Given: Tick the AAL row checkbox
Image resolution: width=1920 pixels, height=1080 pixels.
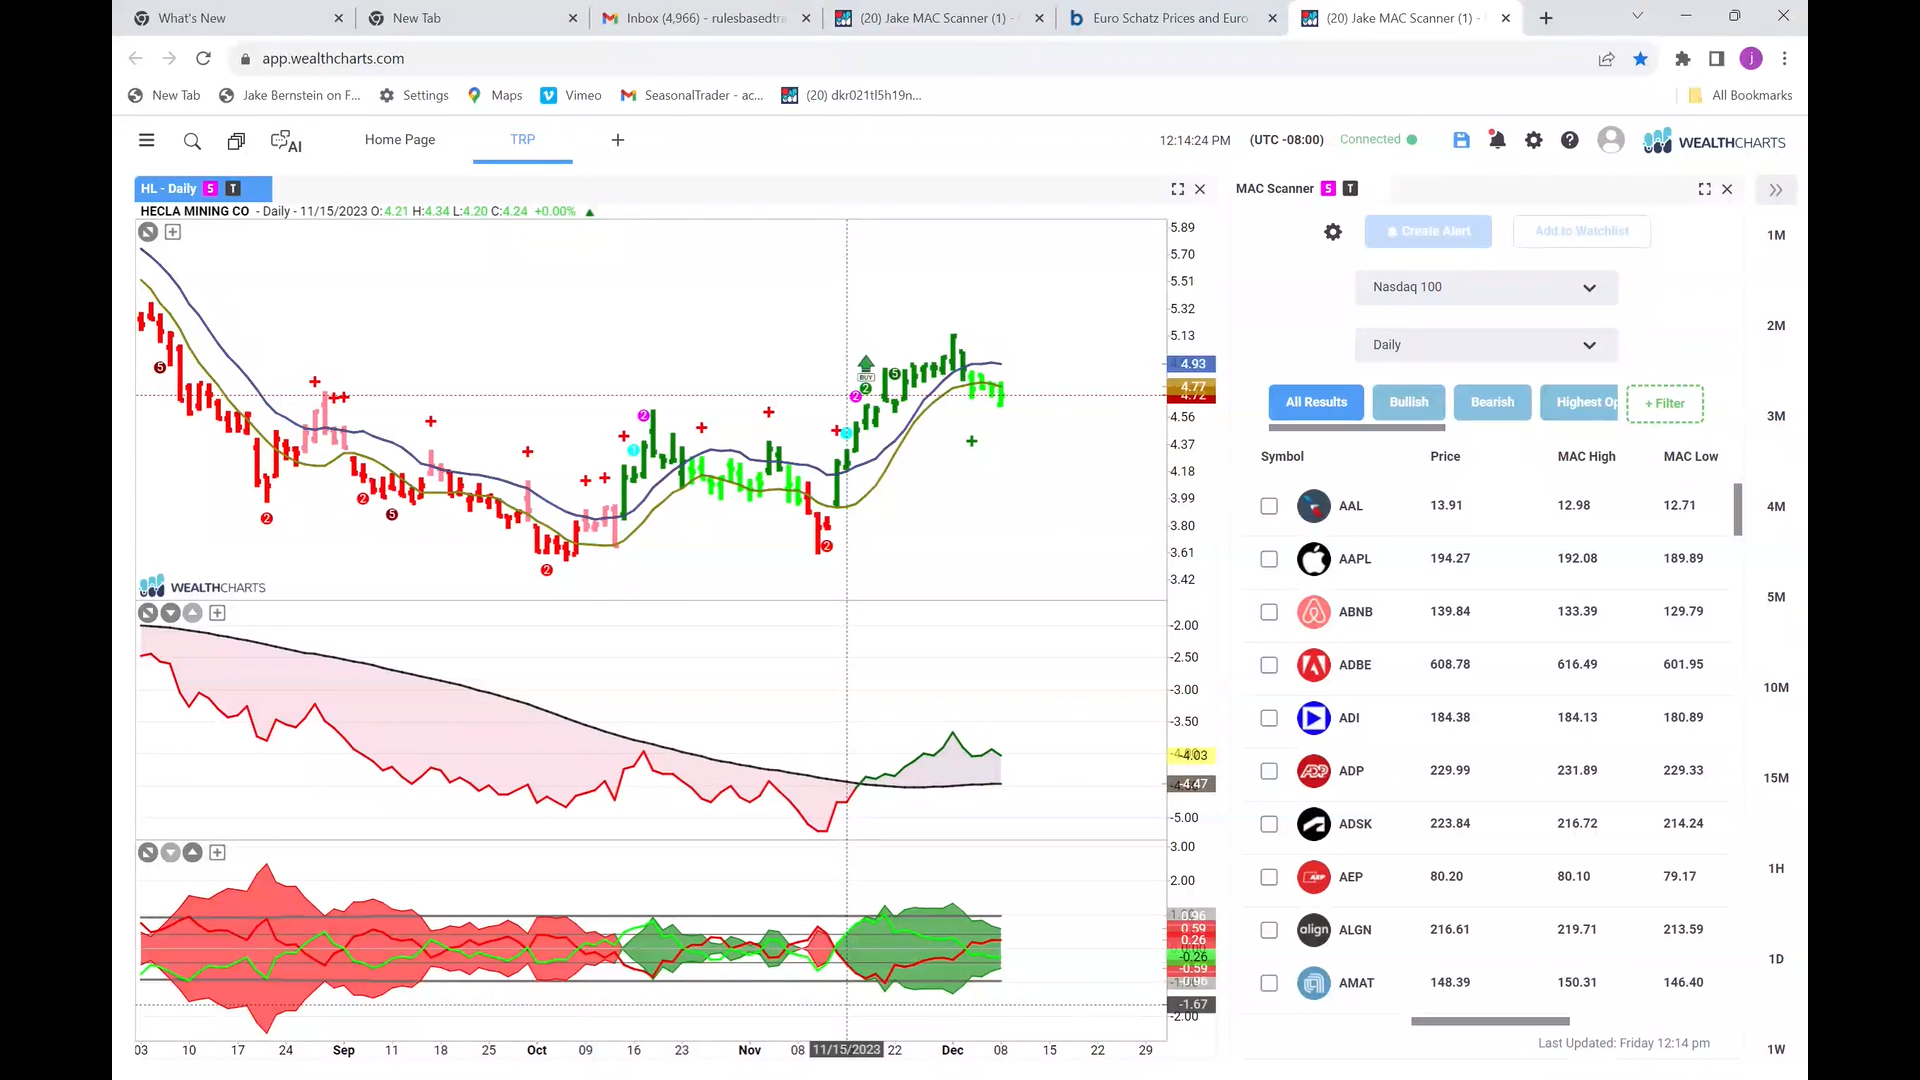Looking at the screenshot, I should (x=1269, y=506).
